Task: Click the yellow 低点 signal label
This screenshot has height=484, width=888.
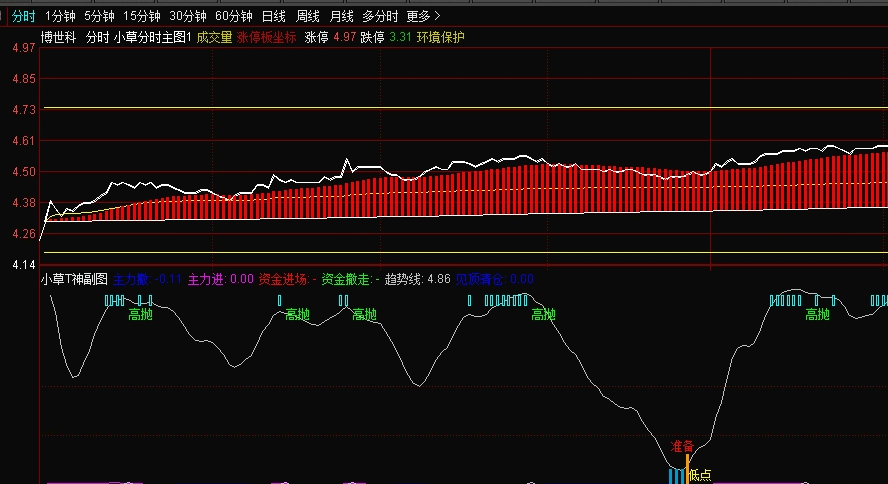Action: pyautogui.click(x=700, y=475)
